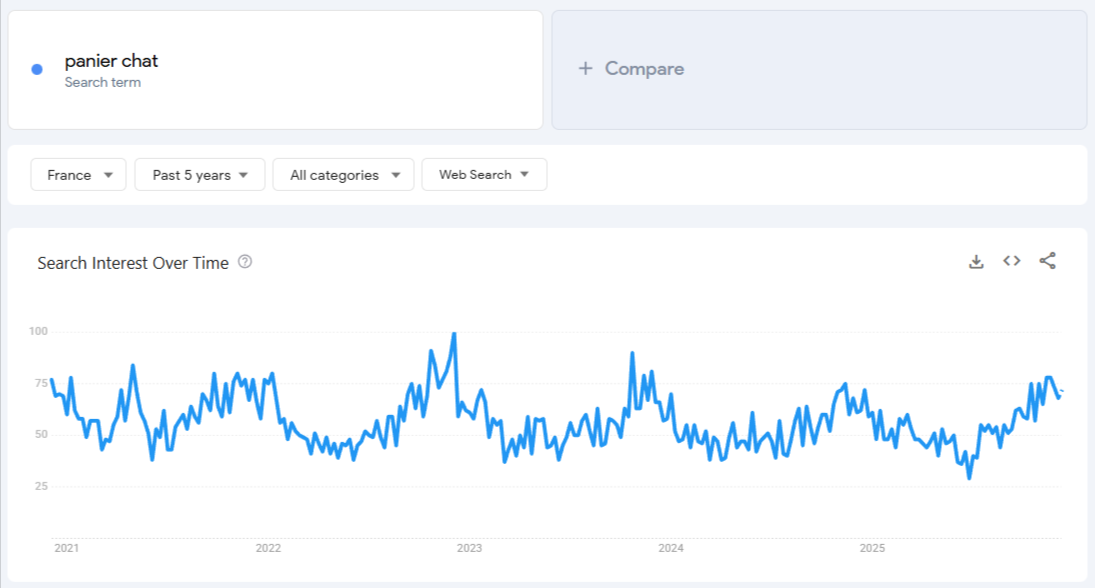Open the embed code view
Image resolution: width=1095 pixels, height=588 pixels.
1011,261
